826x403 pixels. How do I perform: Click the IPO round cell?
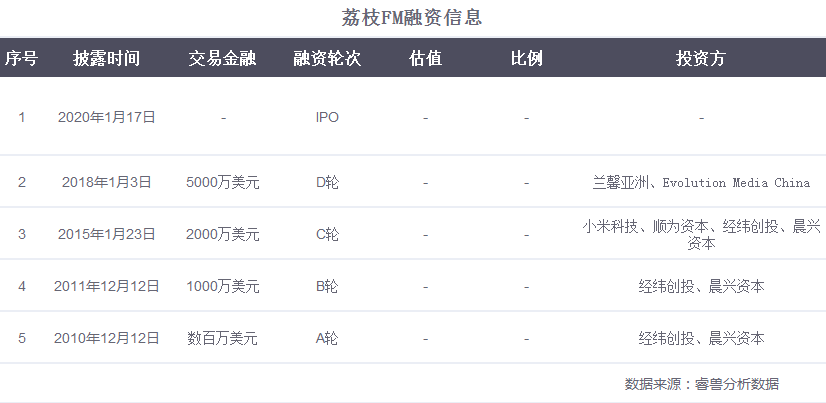click(327, 117)
